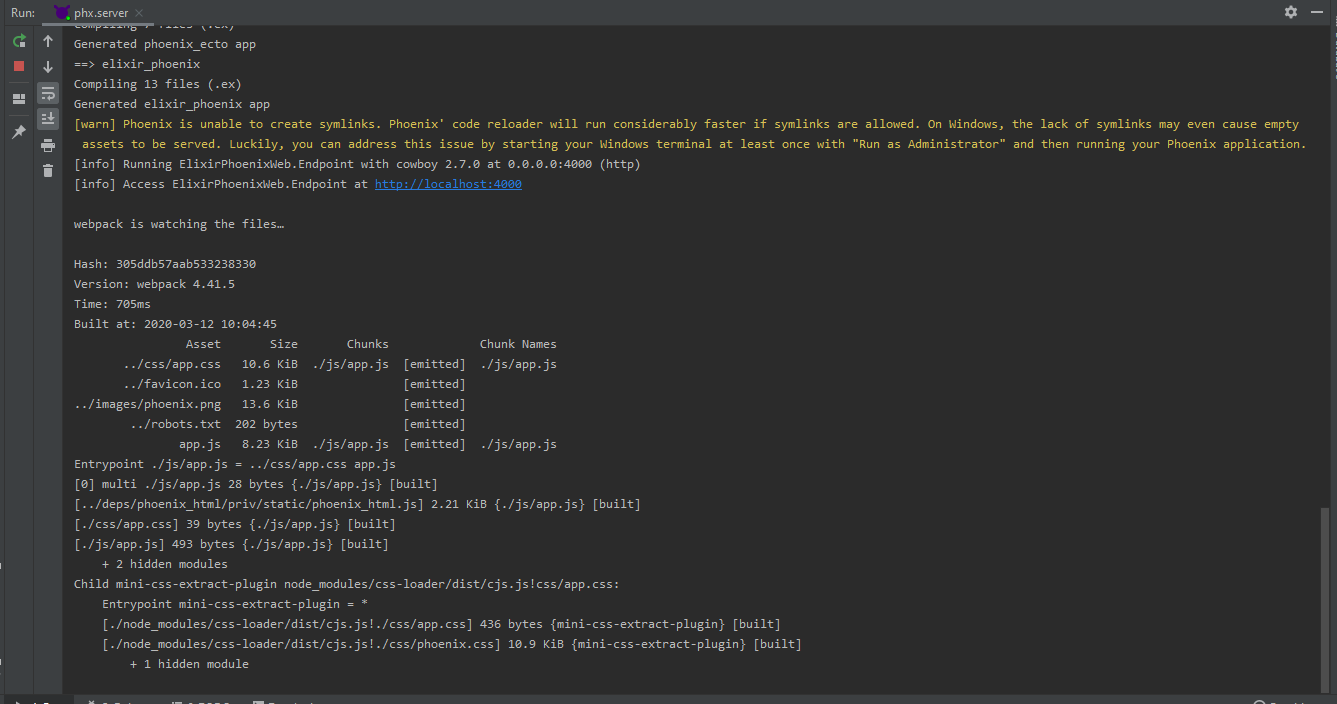Screen dimensions: 1337x704
Task: Toggle soft-wrap for console output
Action: (x=48, y=93)
